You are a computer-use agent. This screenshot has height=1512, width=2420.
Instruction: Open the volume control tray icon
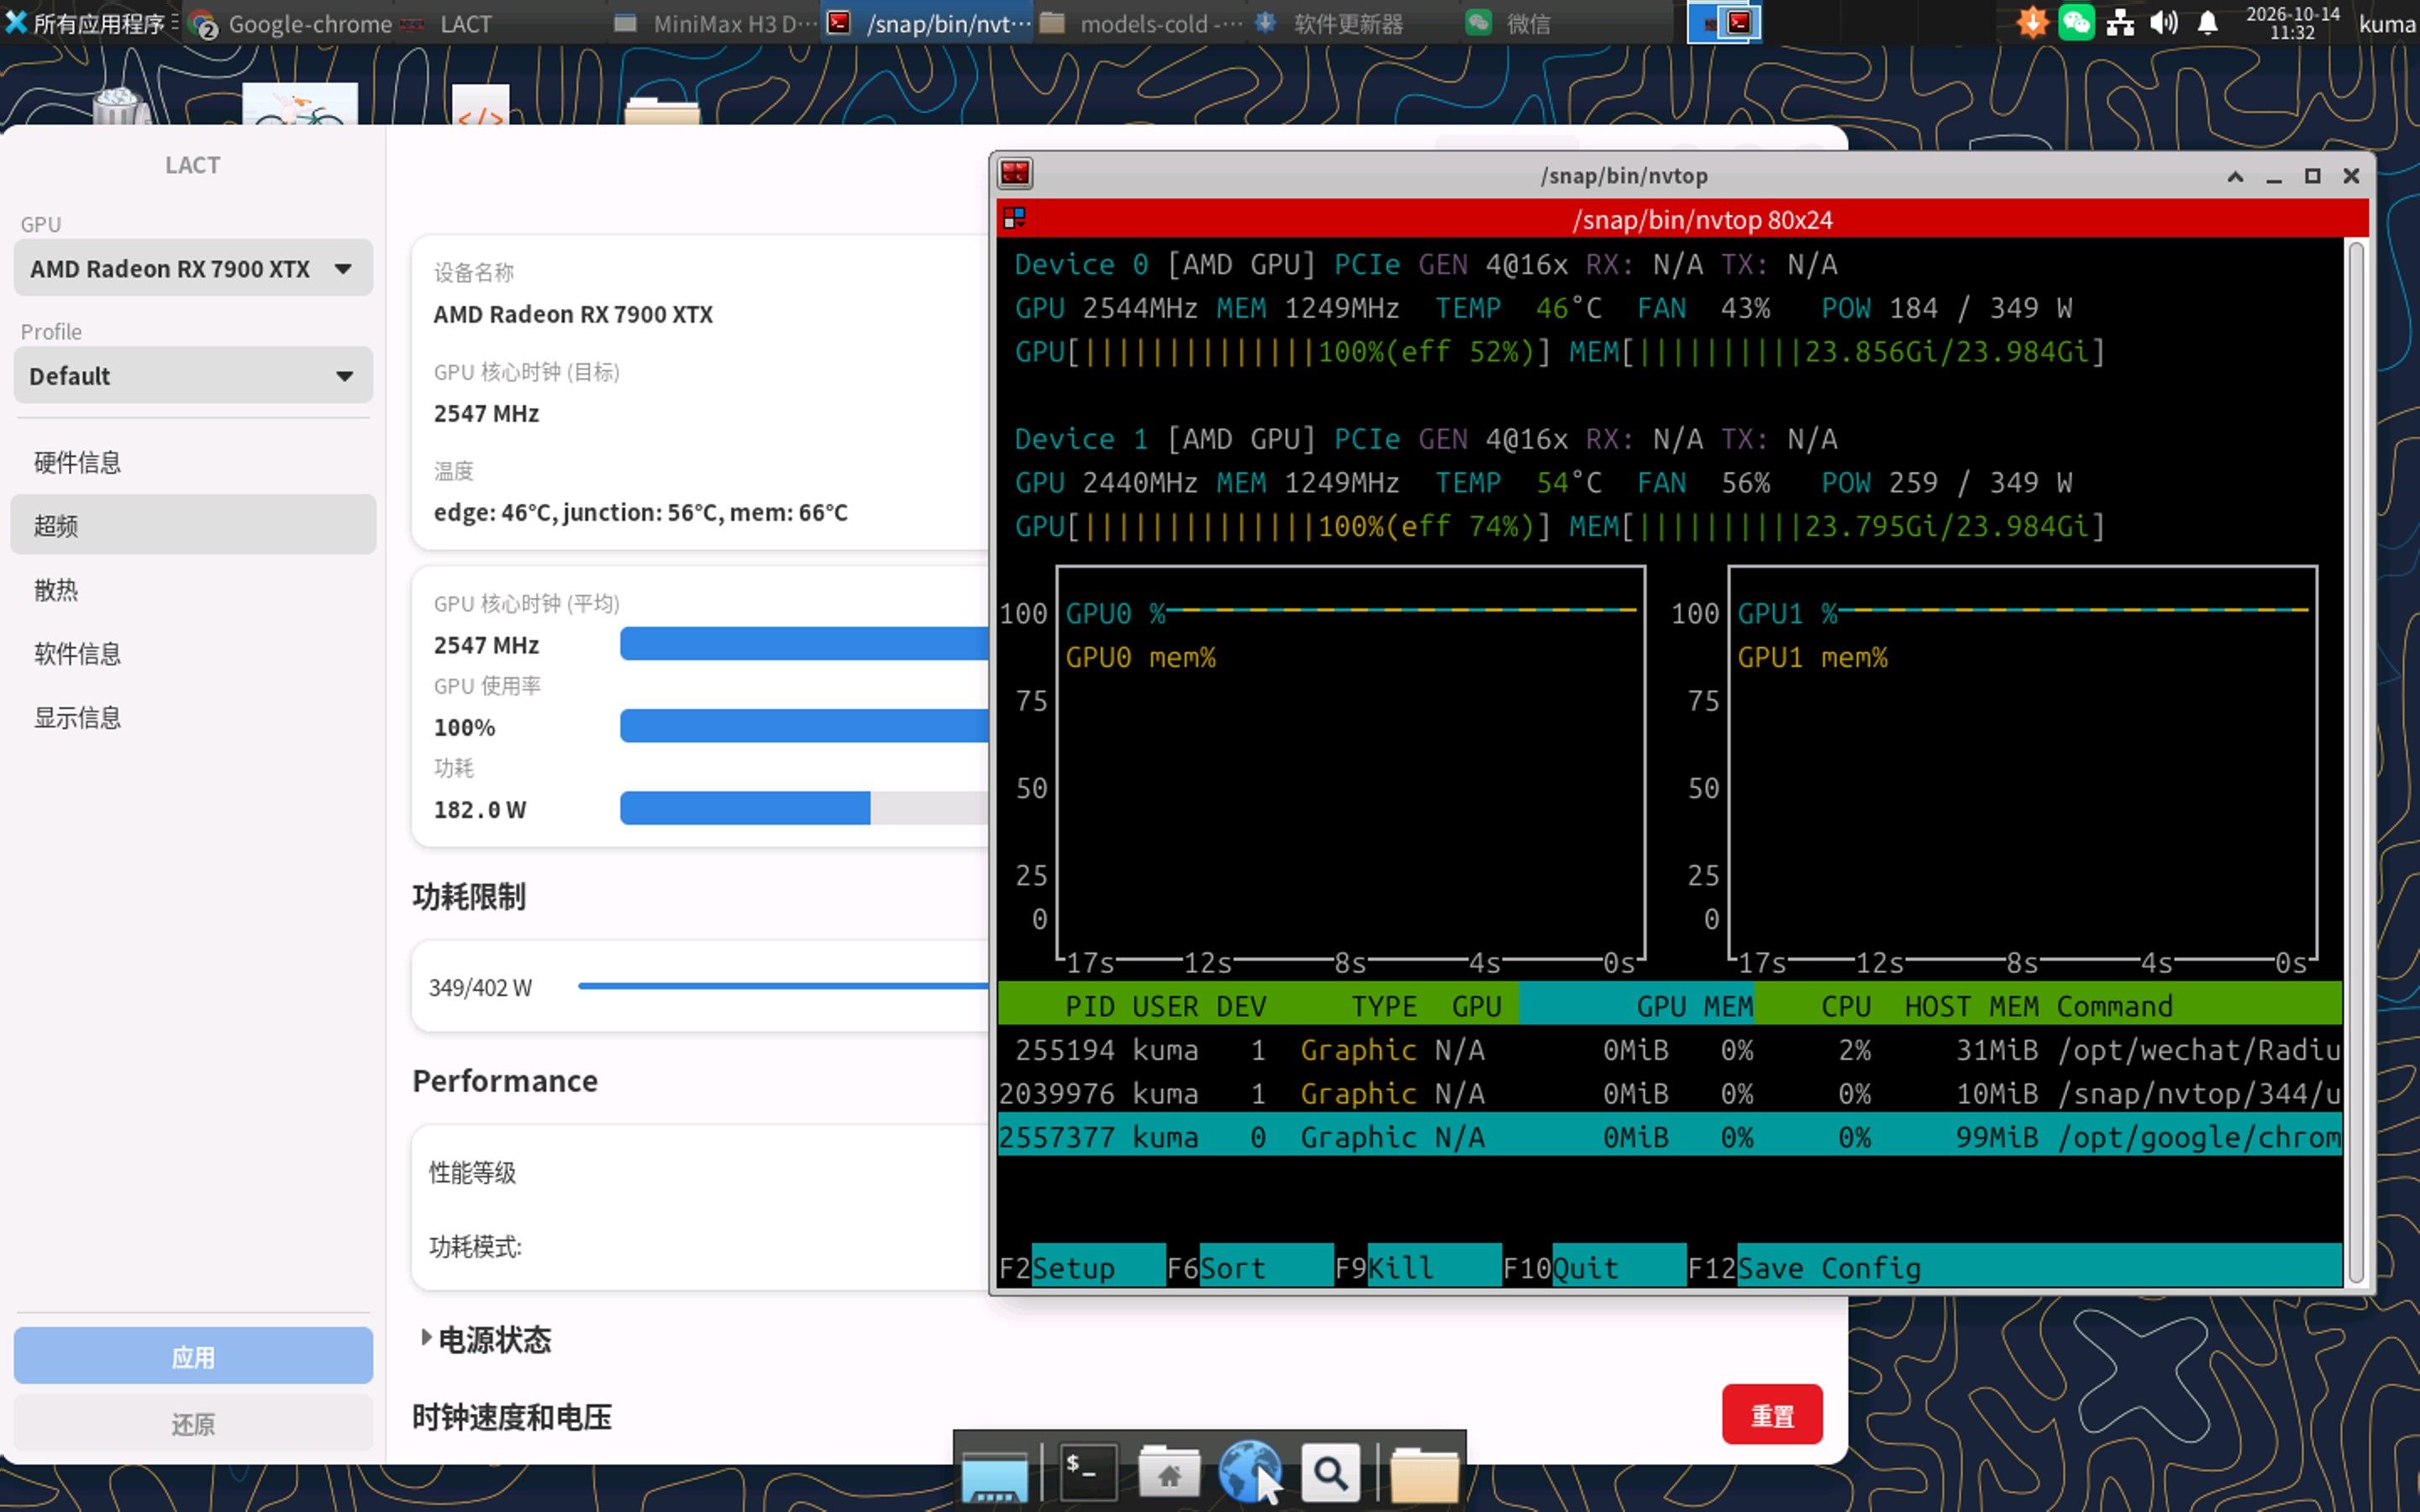point(2163,22)
